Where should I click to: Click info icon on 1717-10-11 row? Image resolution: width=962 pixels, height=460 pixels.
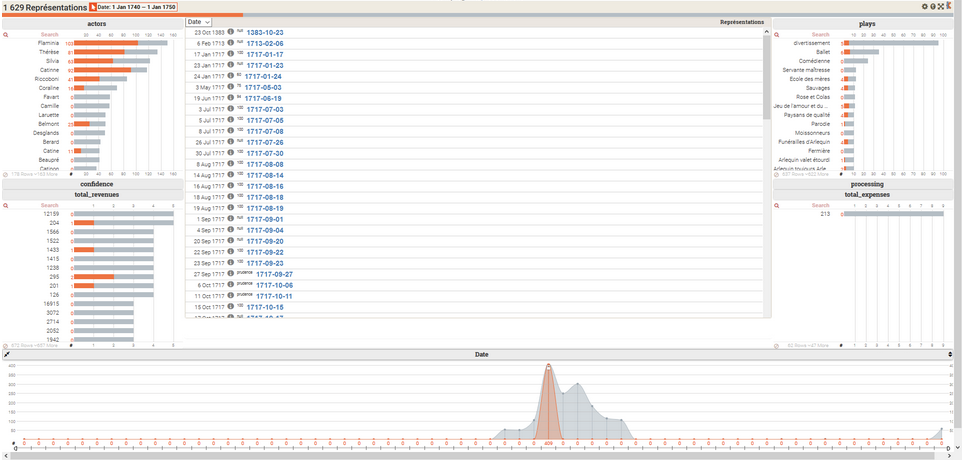(231, 296)
